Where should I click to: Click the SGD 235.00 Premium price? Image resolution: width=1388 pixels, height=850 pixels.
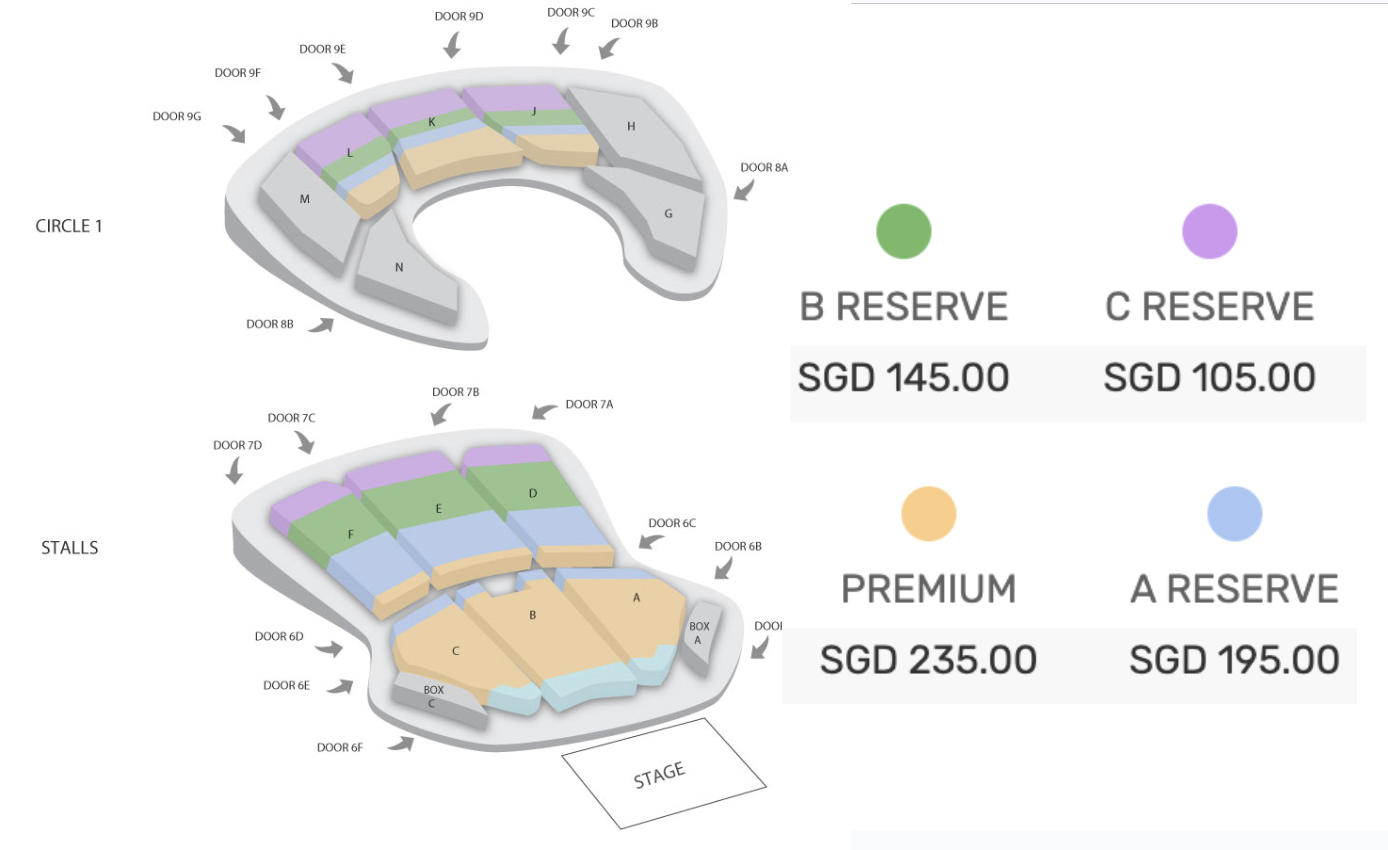coord(927,660)
